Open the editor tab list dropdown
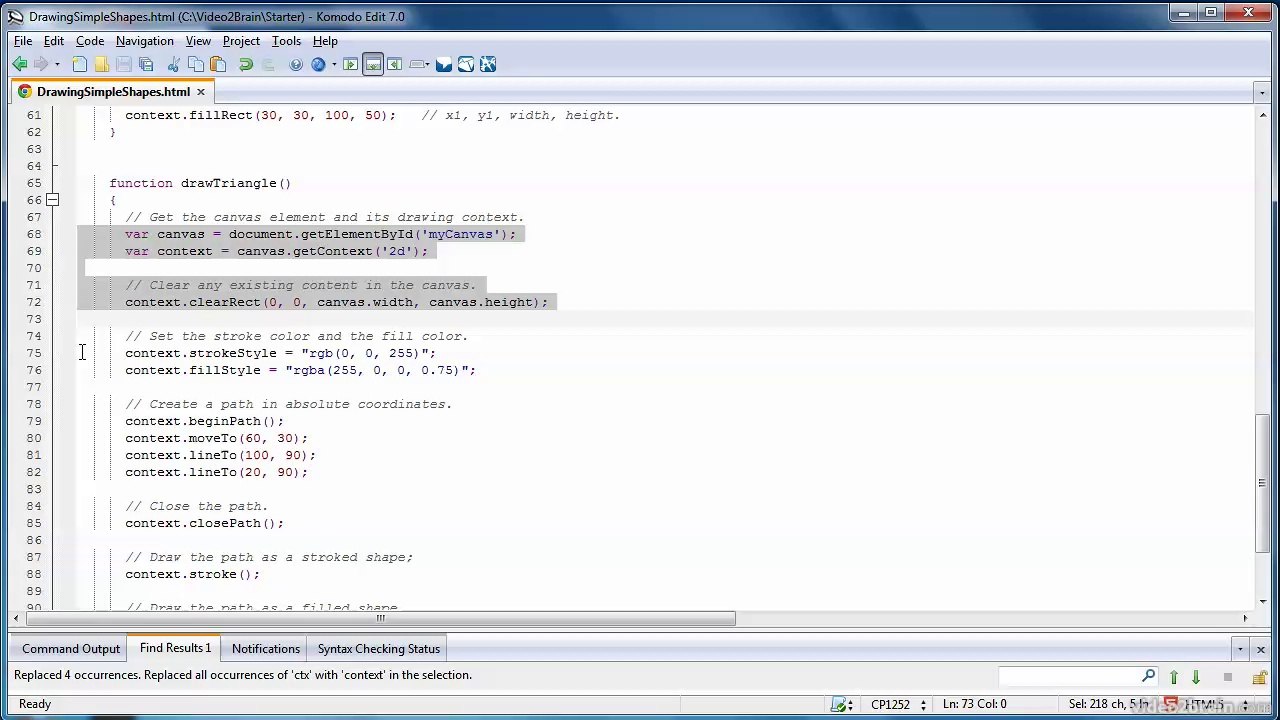The width and height of the screenshot is (1280, 720). click(1261, 92)
